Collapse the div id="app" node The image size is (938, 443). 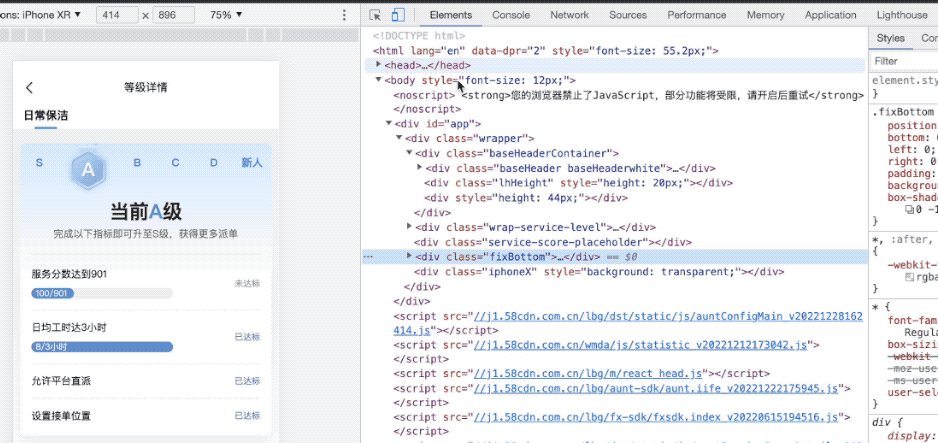pos(388,124)
